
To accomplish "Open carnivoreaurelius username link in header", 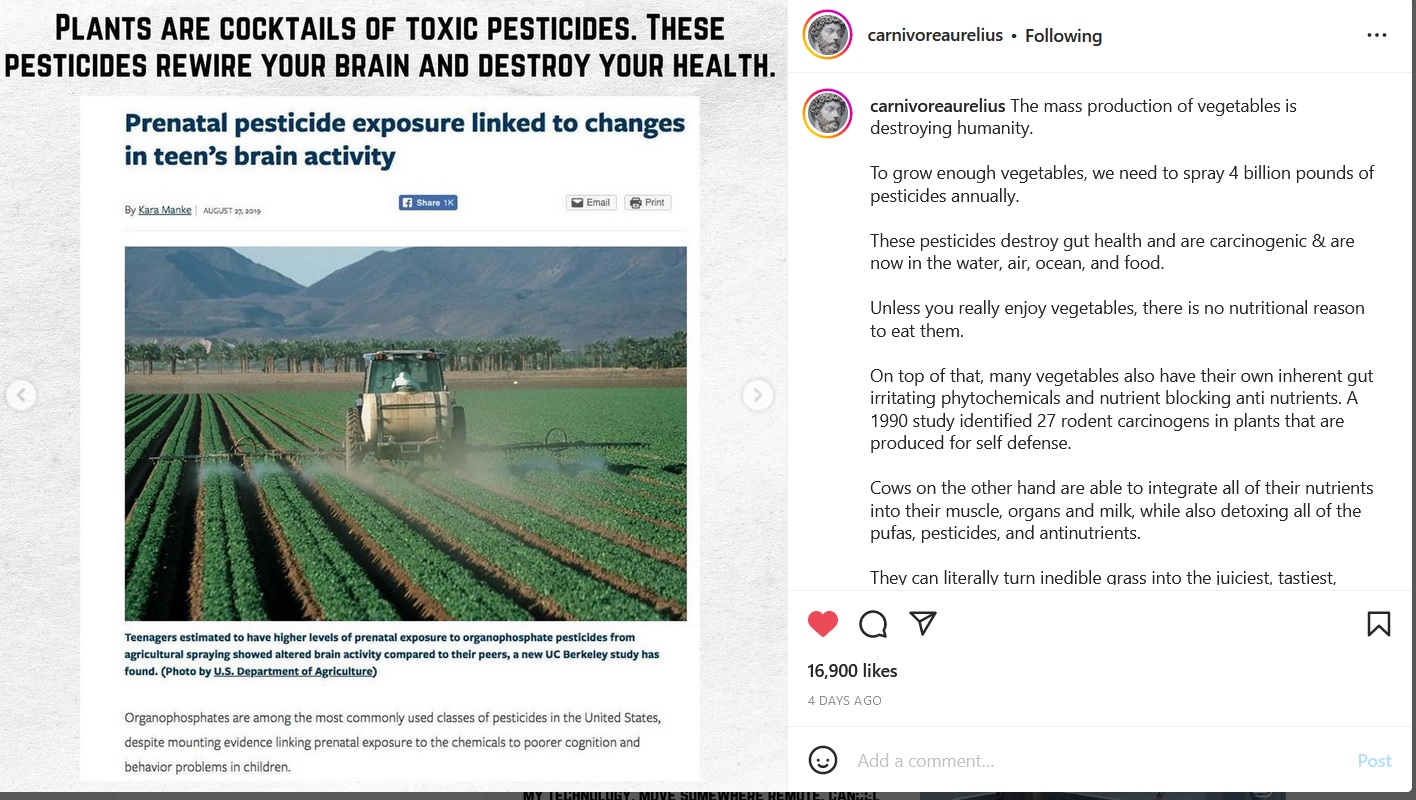I will click(x=936, y=36).
